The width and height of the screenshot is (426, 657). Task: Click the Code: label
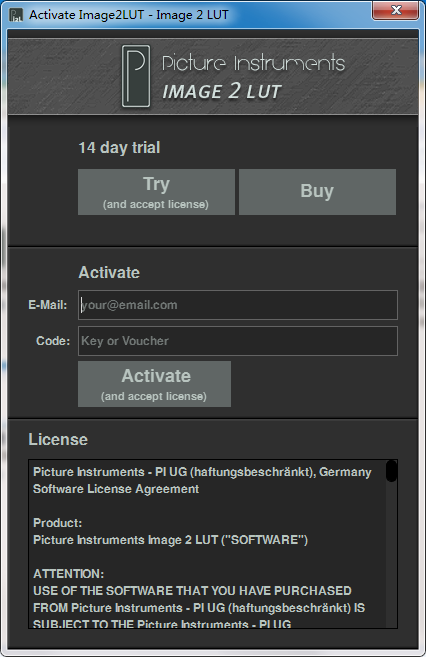point(53,341)
